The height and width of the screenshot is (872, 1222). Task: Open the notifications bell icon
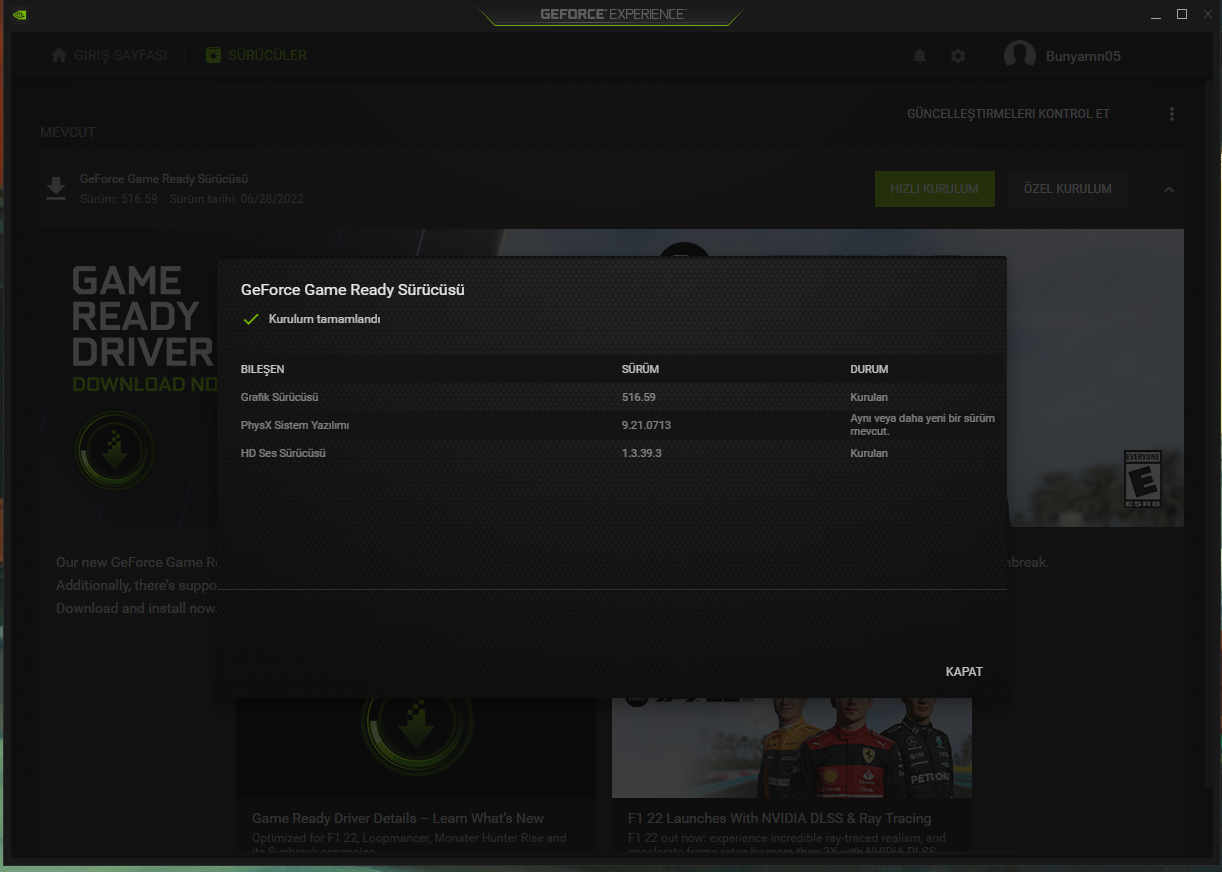coord(920,56)
